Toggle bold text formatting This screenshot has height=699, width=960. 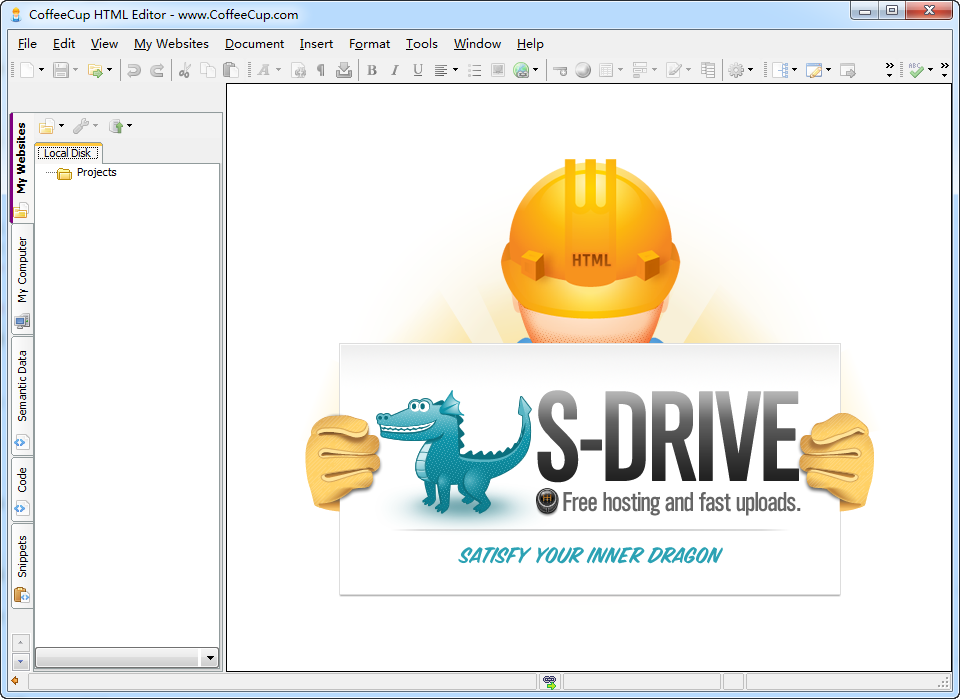pyautogui.click(x=371, y=70)
